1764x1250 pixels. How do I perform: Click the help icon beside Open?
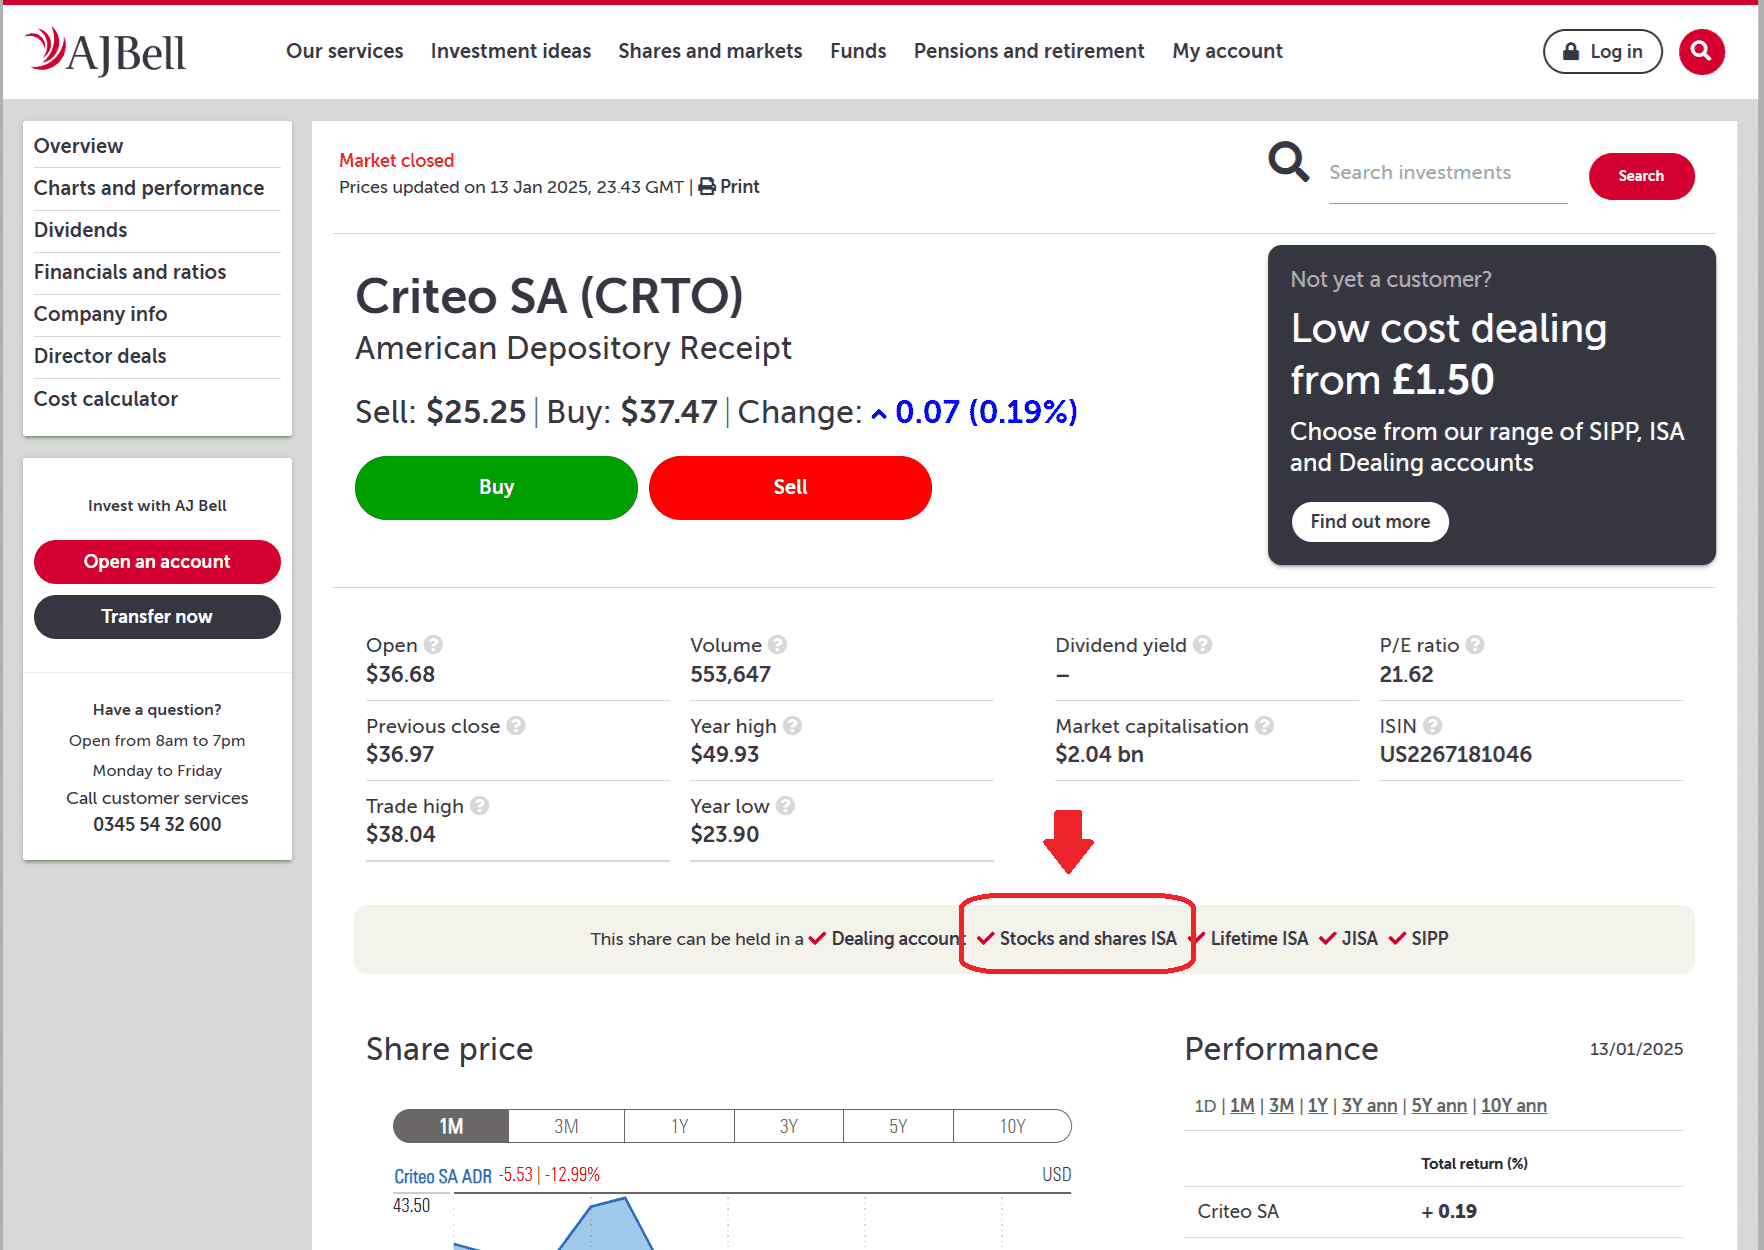coord(433,645)
